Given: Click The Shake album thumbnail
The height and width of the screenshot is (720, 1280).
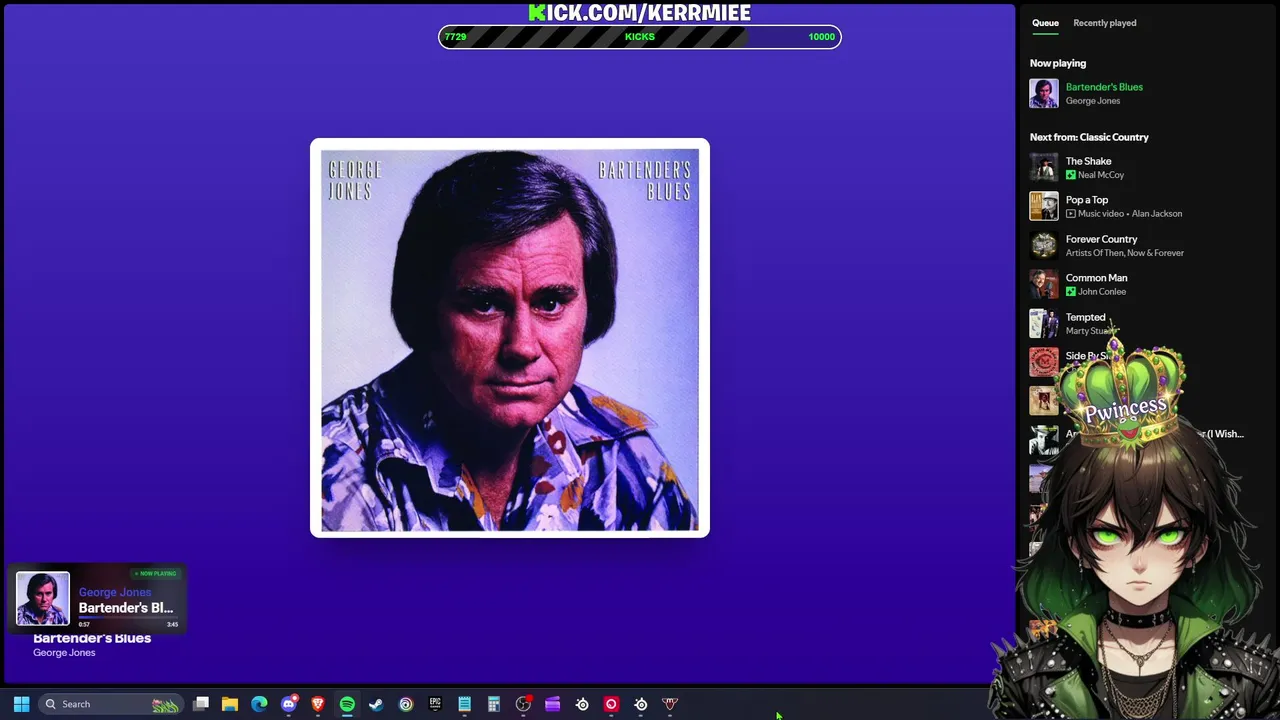Looking at the screenshot, I should (1044, 167).
